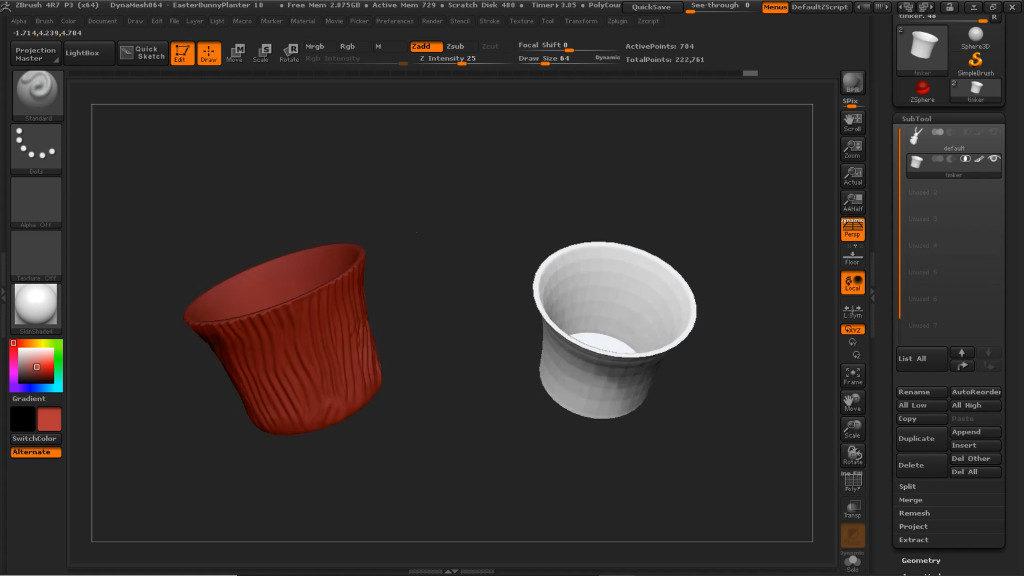1024x576 pixels.
Task: Toggle Draw mode in the top shelf
Action: point(209,53)
